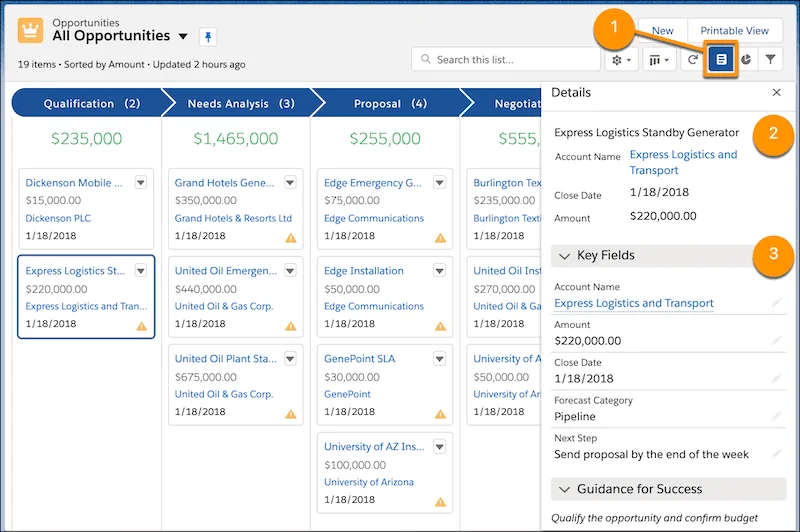The height and width of the screenshot is (532, 800).
Task: Open the Dickenson PLC account link
Action: pyautogui.click(x=58, y=218)
